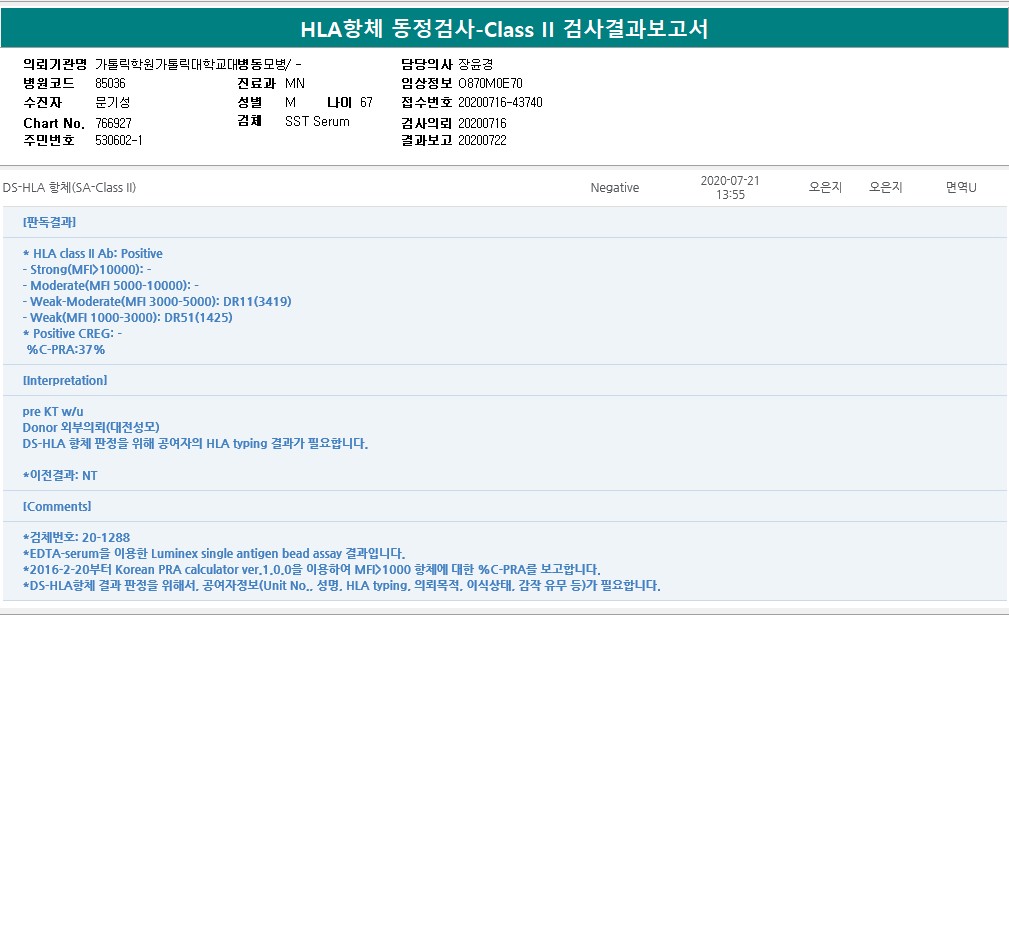Select the hospital code value 85036
Image resolution: width=1009 pixels, height=927 pixels.
[110, 84]
